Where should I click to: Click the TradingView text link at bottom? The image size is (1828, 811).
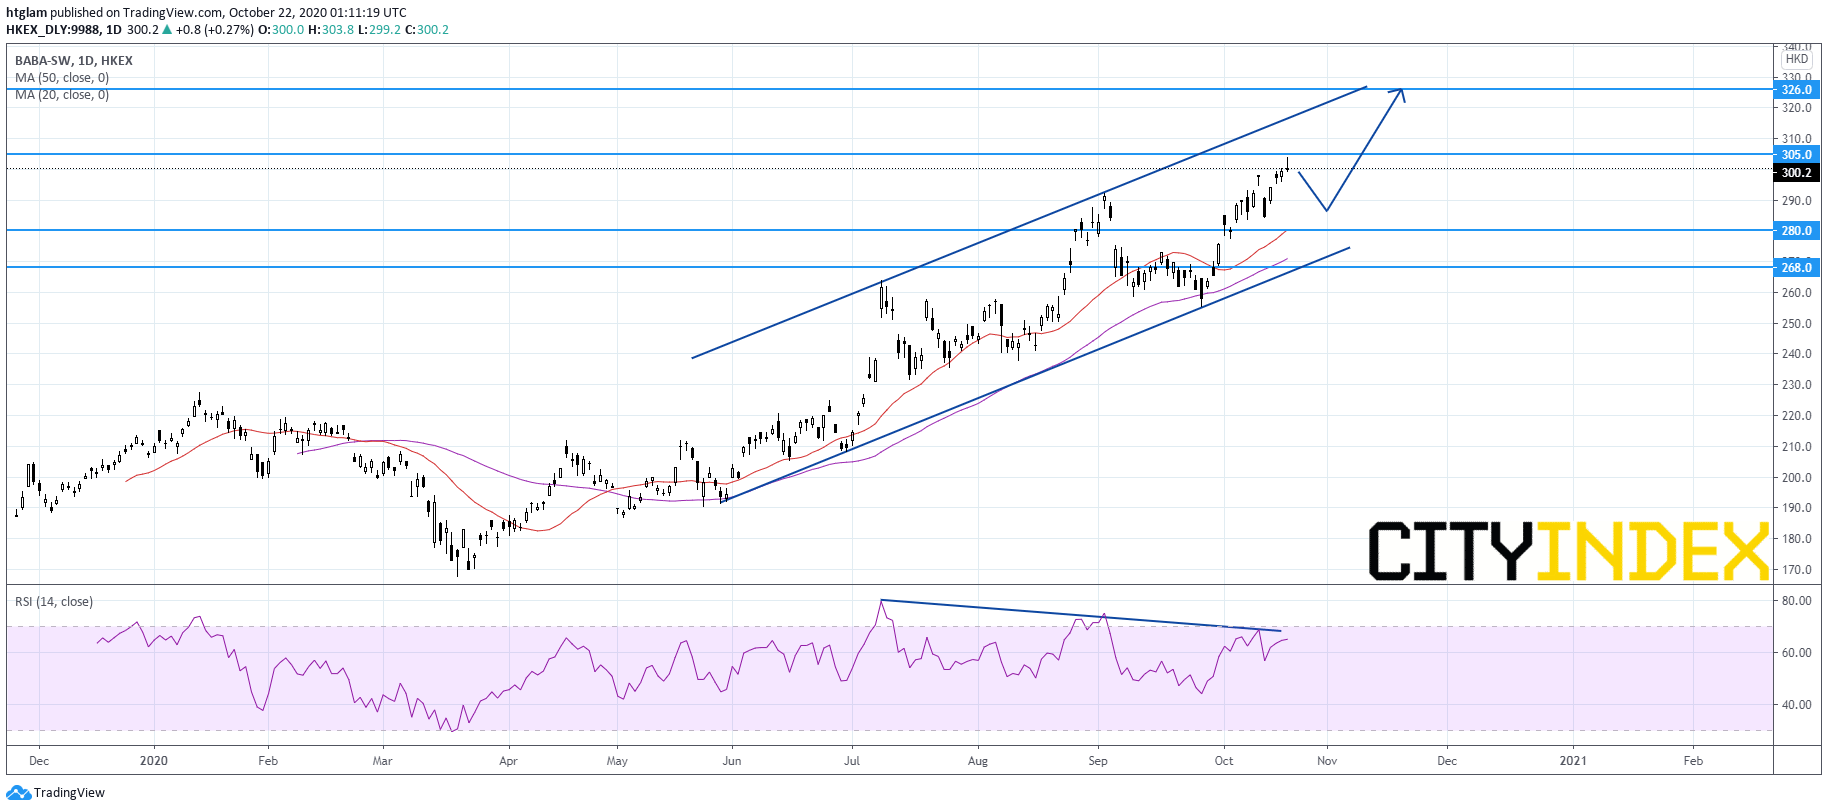pos(69,793)
